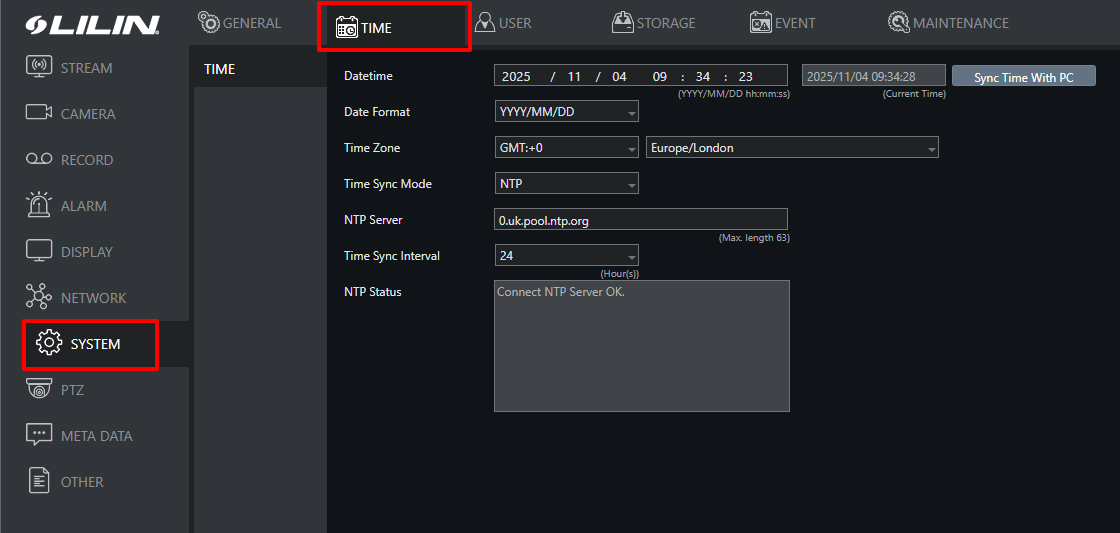Open the Time Sync Mode dropdown
Viewport: 1120px width, 533px height.
pos(566,184)
